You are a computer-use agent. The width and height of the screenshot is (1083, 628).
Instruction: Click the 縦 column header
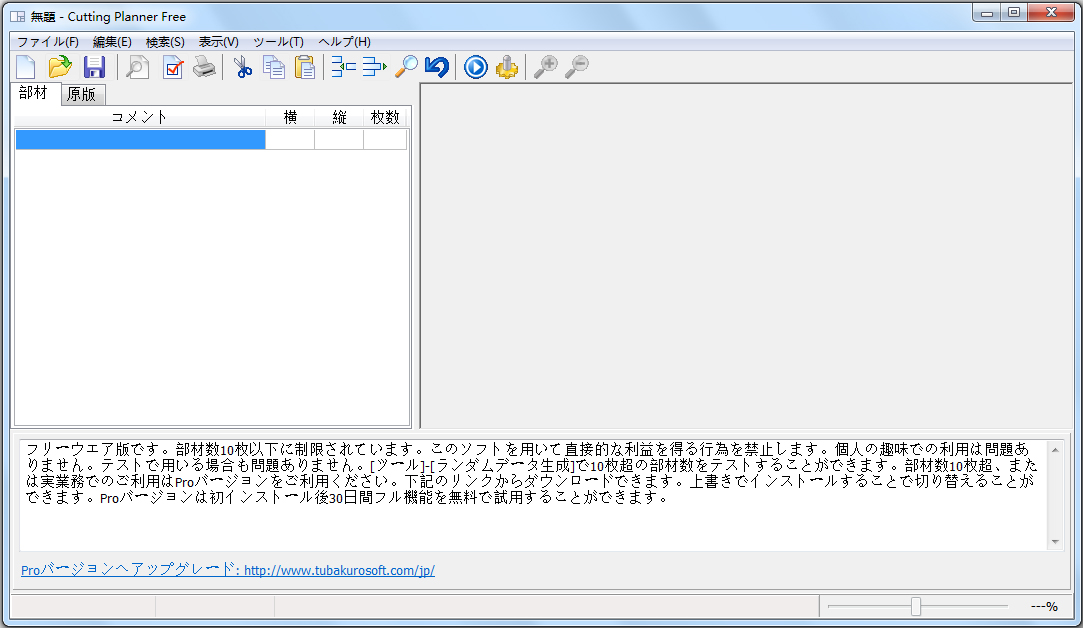339,117
